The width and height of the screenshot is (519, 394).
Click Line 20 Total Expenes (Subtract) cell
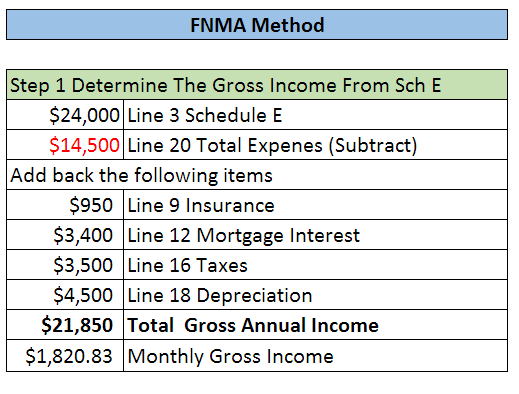(x=315, y=145)
